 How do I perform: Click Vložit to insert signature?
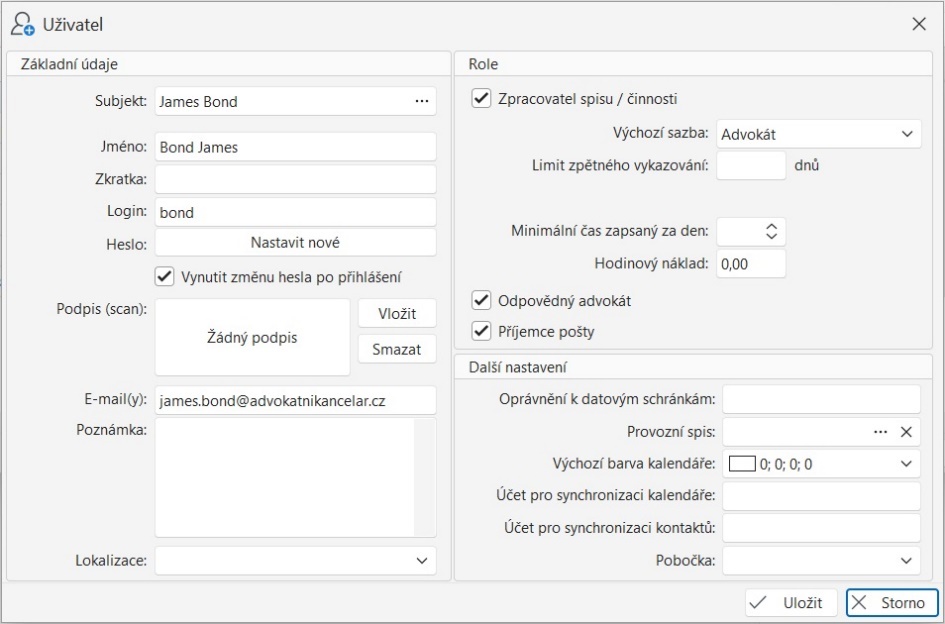397,313
